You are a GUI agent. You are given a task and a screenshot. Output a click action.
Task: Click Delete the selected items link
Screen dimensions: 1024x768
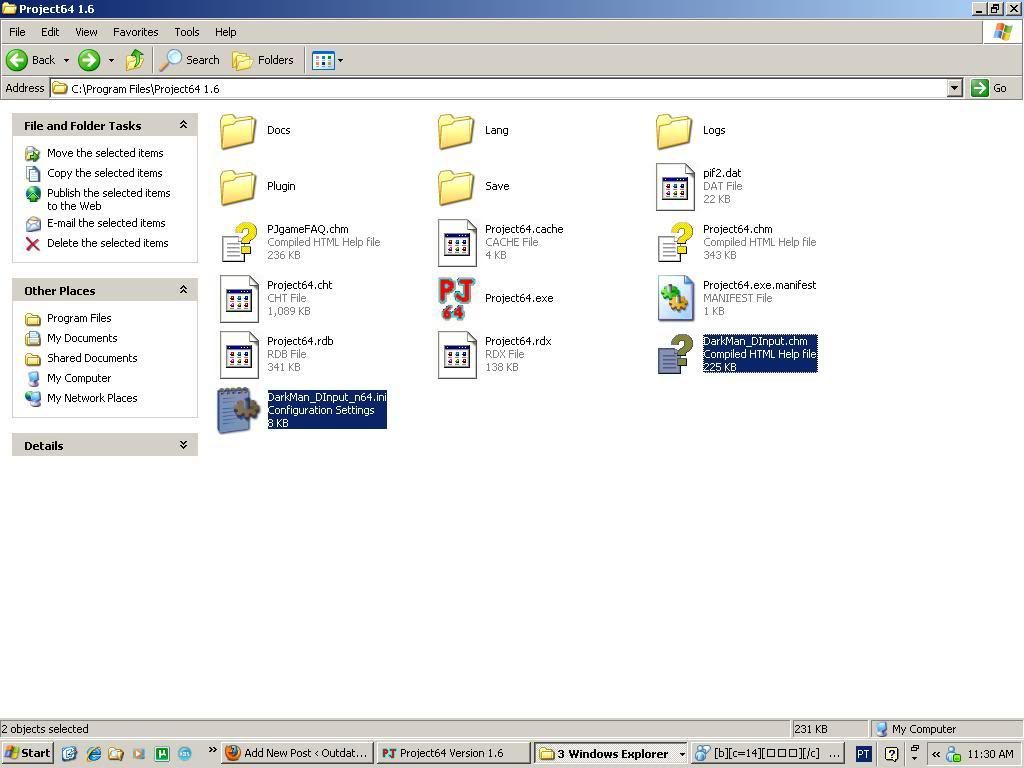(107, 243)
